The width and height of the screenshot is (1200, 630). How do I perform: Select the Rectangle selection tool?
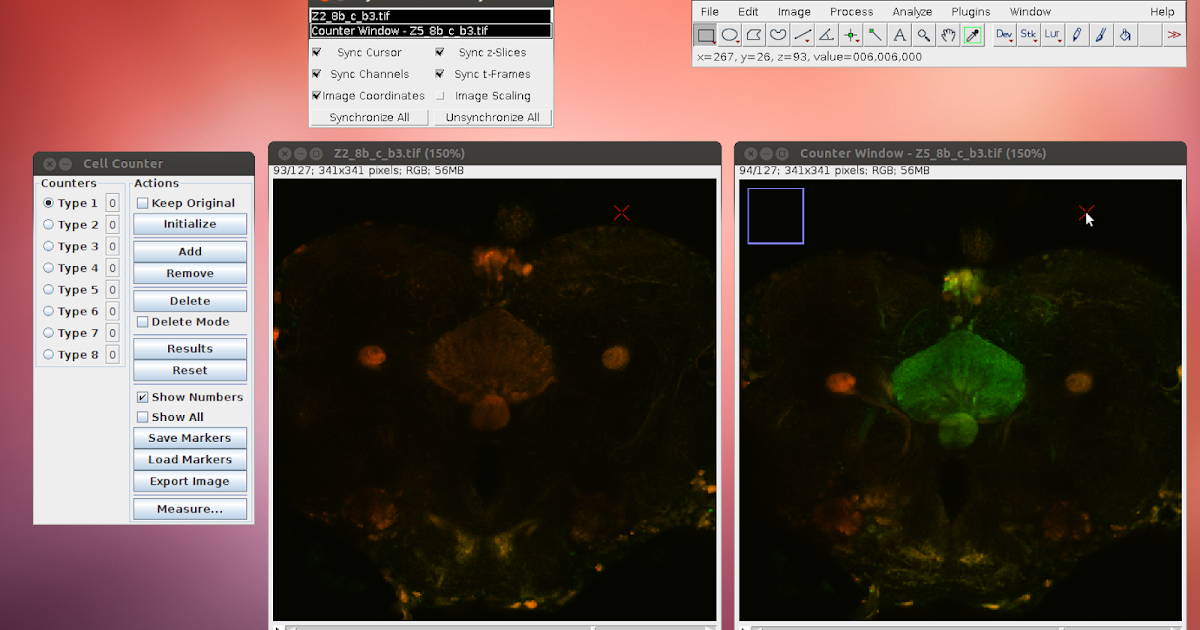[x=705, y=34]
